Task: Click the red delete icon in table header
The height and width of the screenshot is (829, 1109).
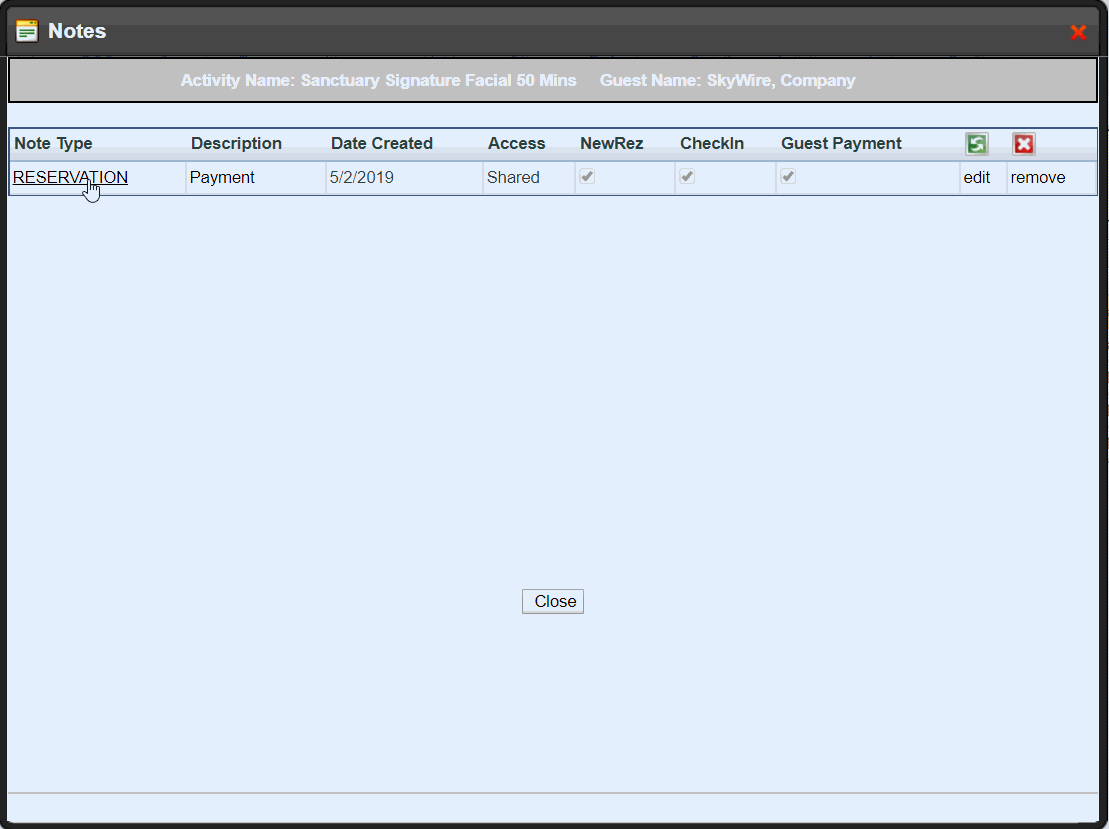Action: [1023, 144]
